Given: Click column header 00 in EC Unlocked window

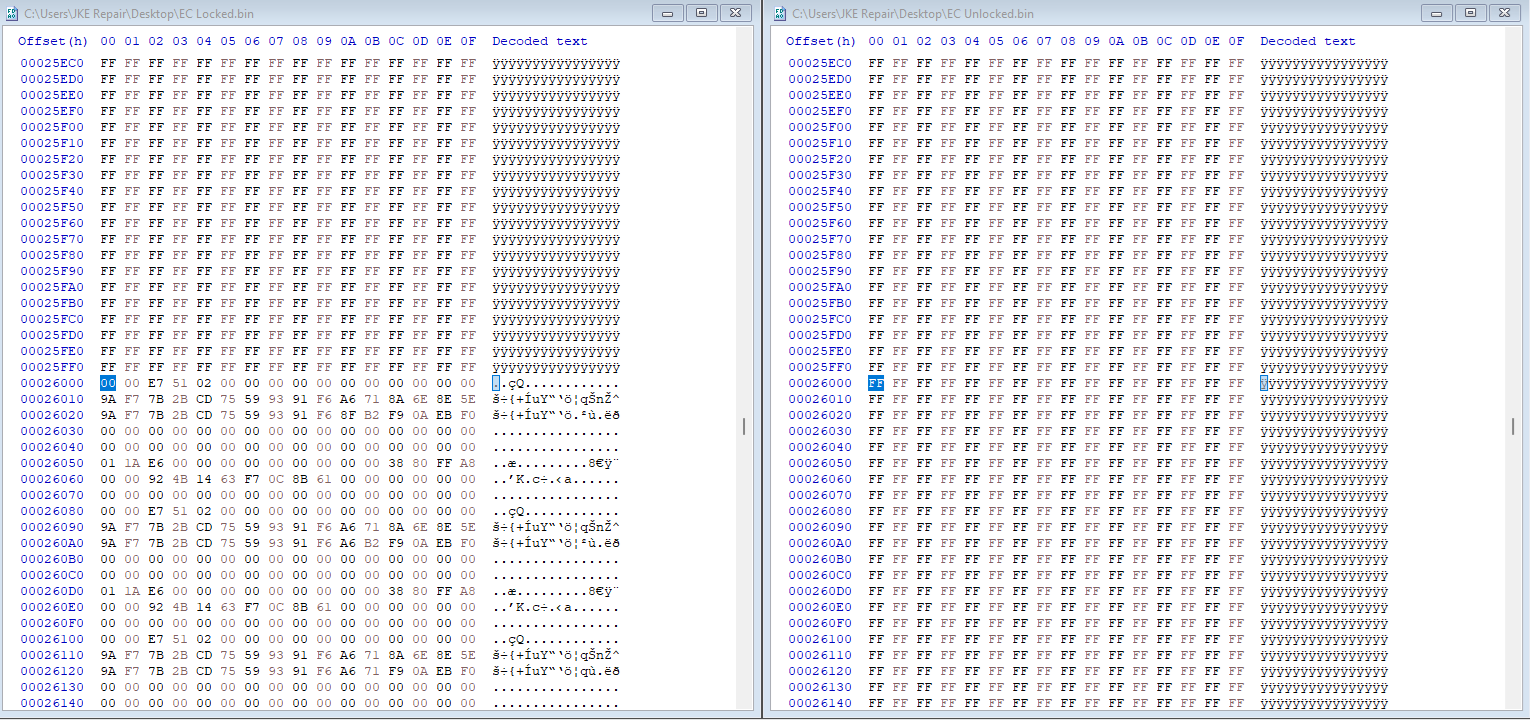Looking at the screenshot, I should click(876, 41).
